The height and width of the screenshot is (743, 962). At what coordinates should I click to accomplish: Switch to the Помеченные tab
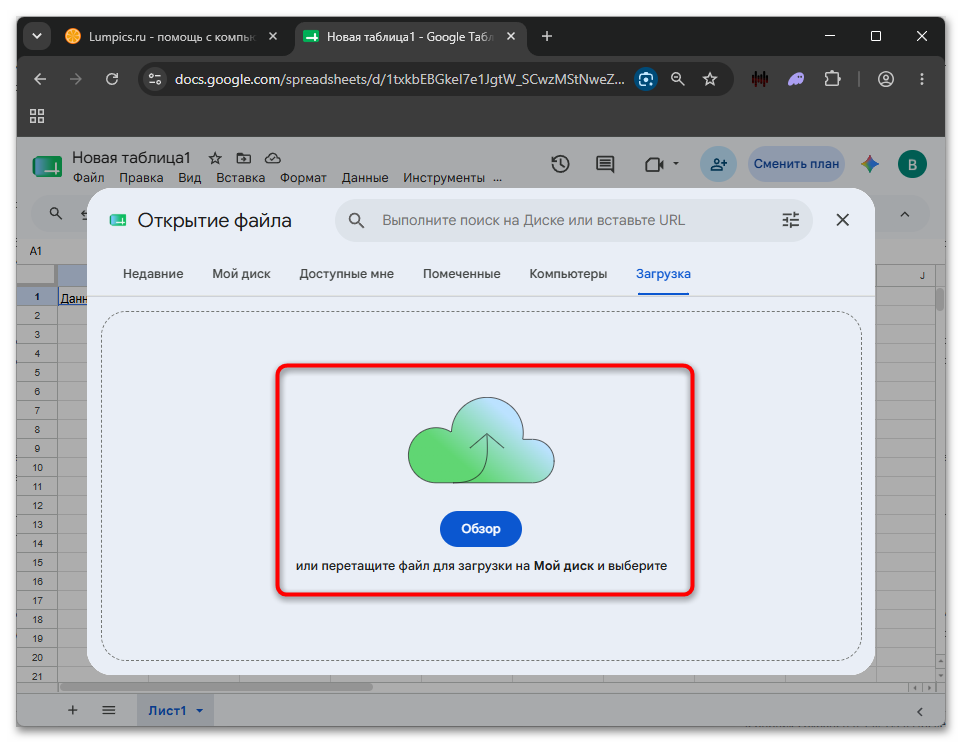coord(461,274)
